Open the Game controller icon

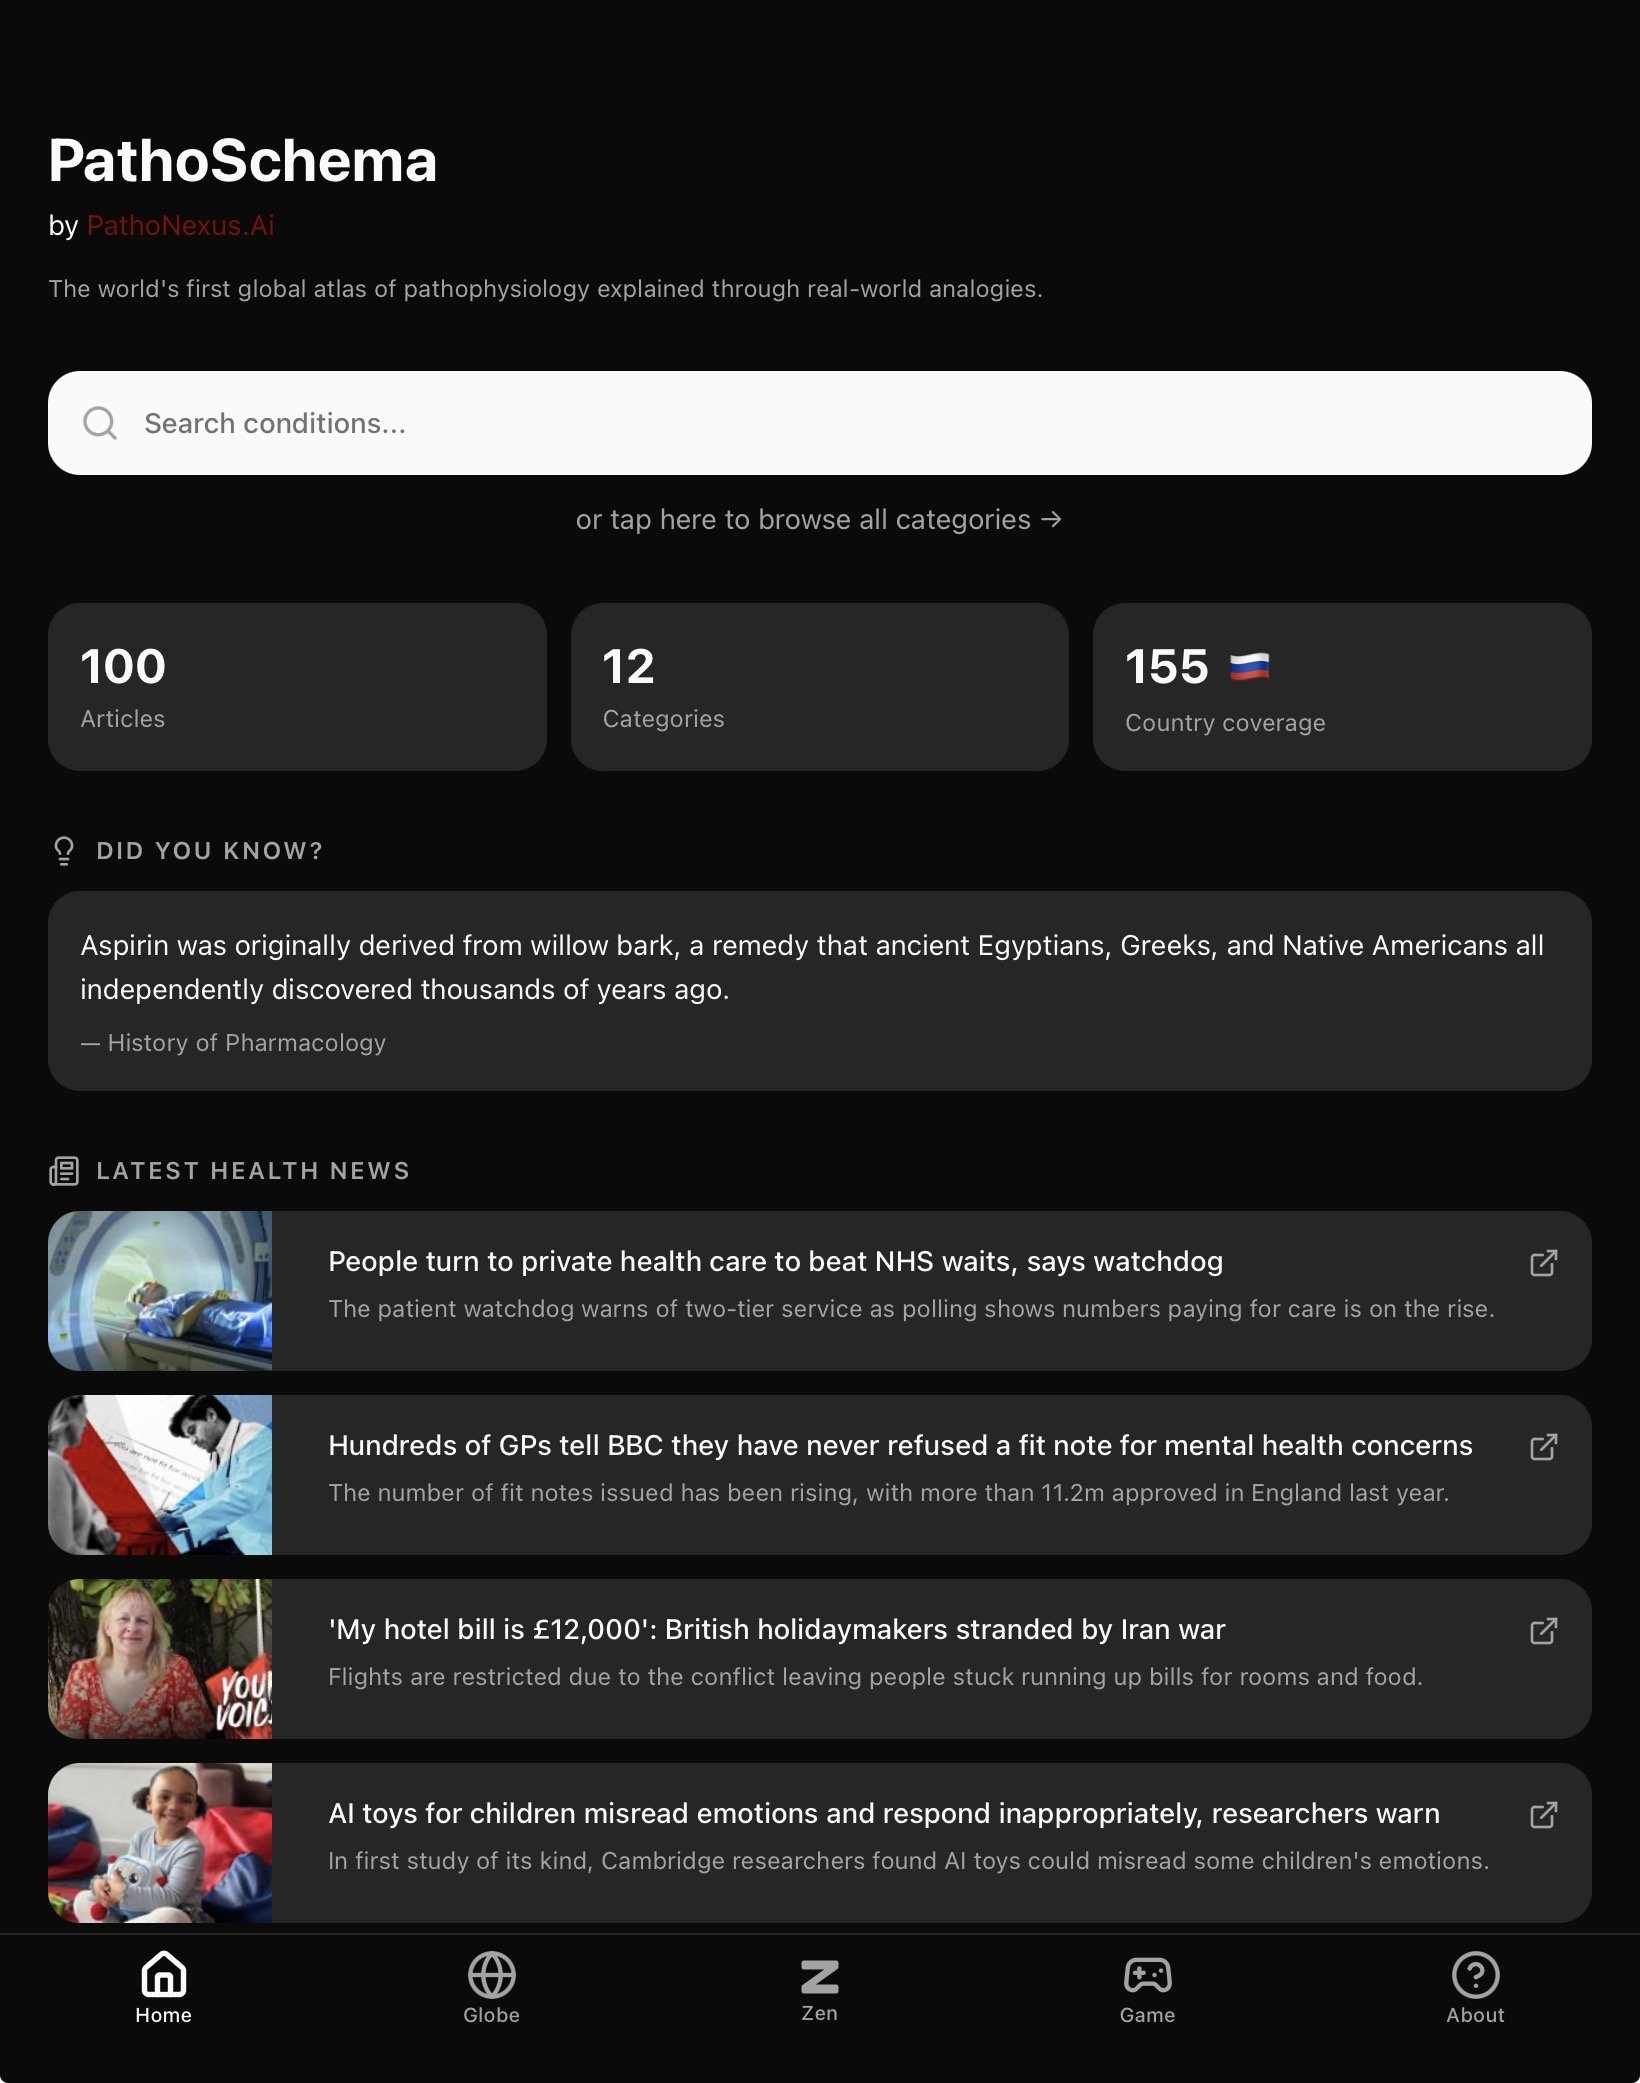pos(1147,1975)
